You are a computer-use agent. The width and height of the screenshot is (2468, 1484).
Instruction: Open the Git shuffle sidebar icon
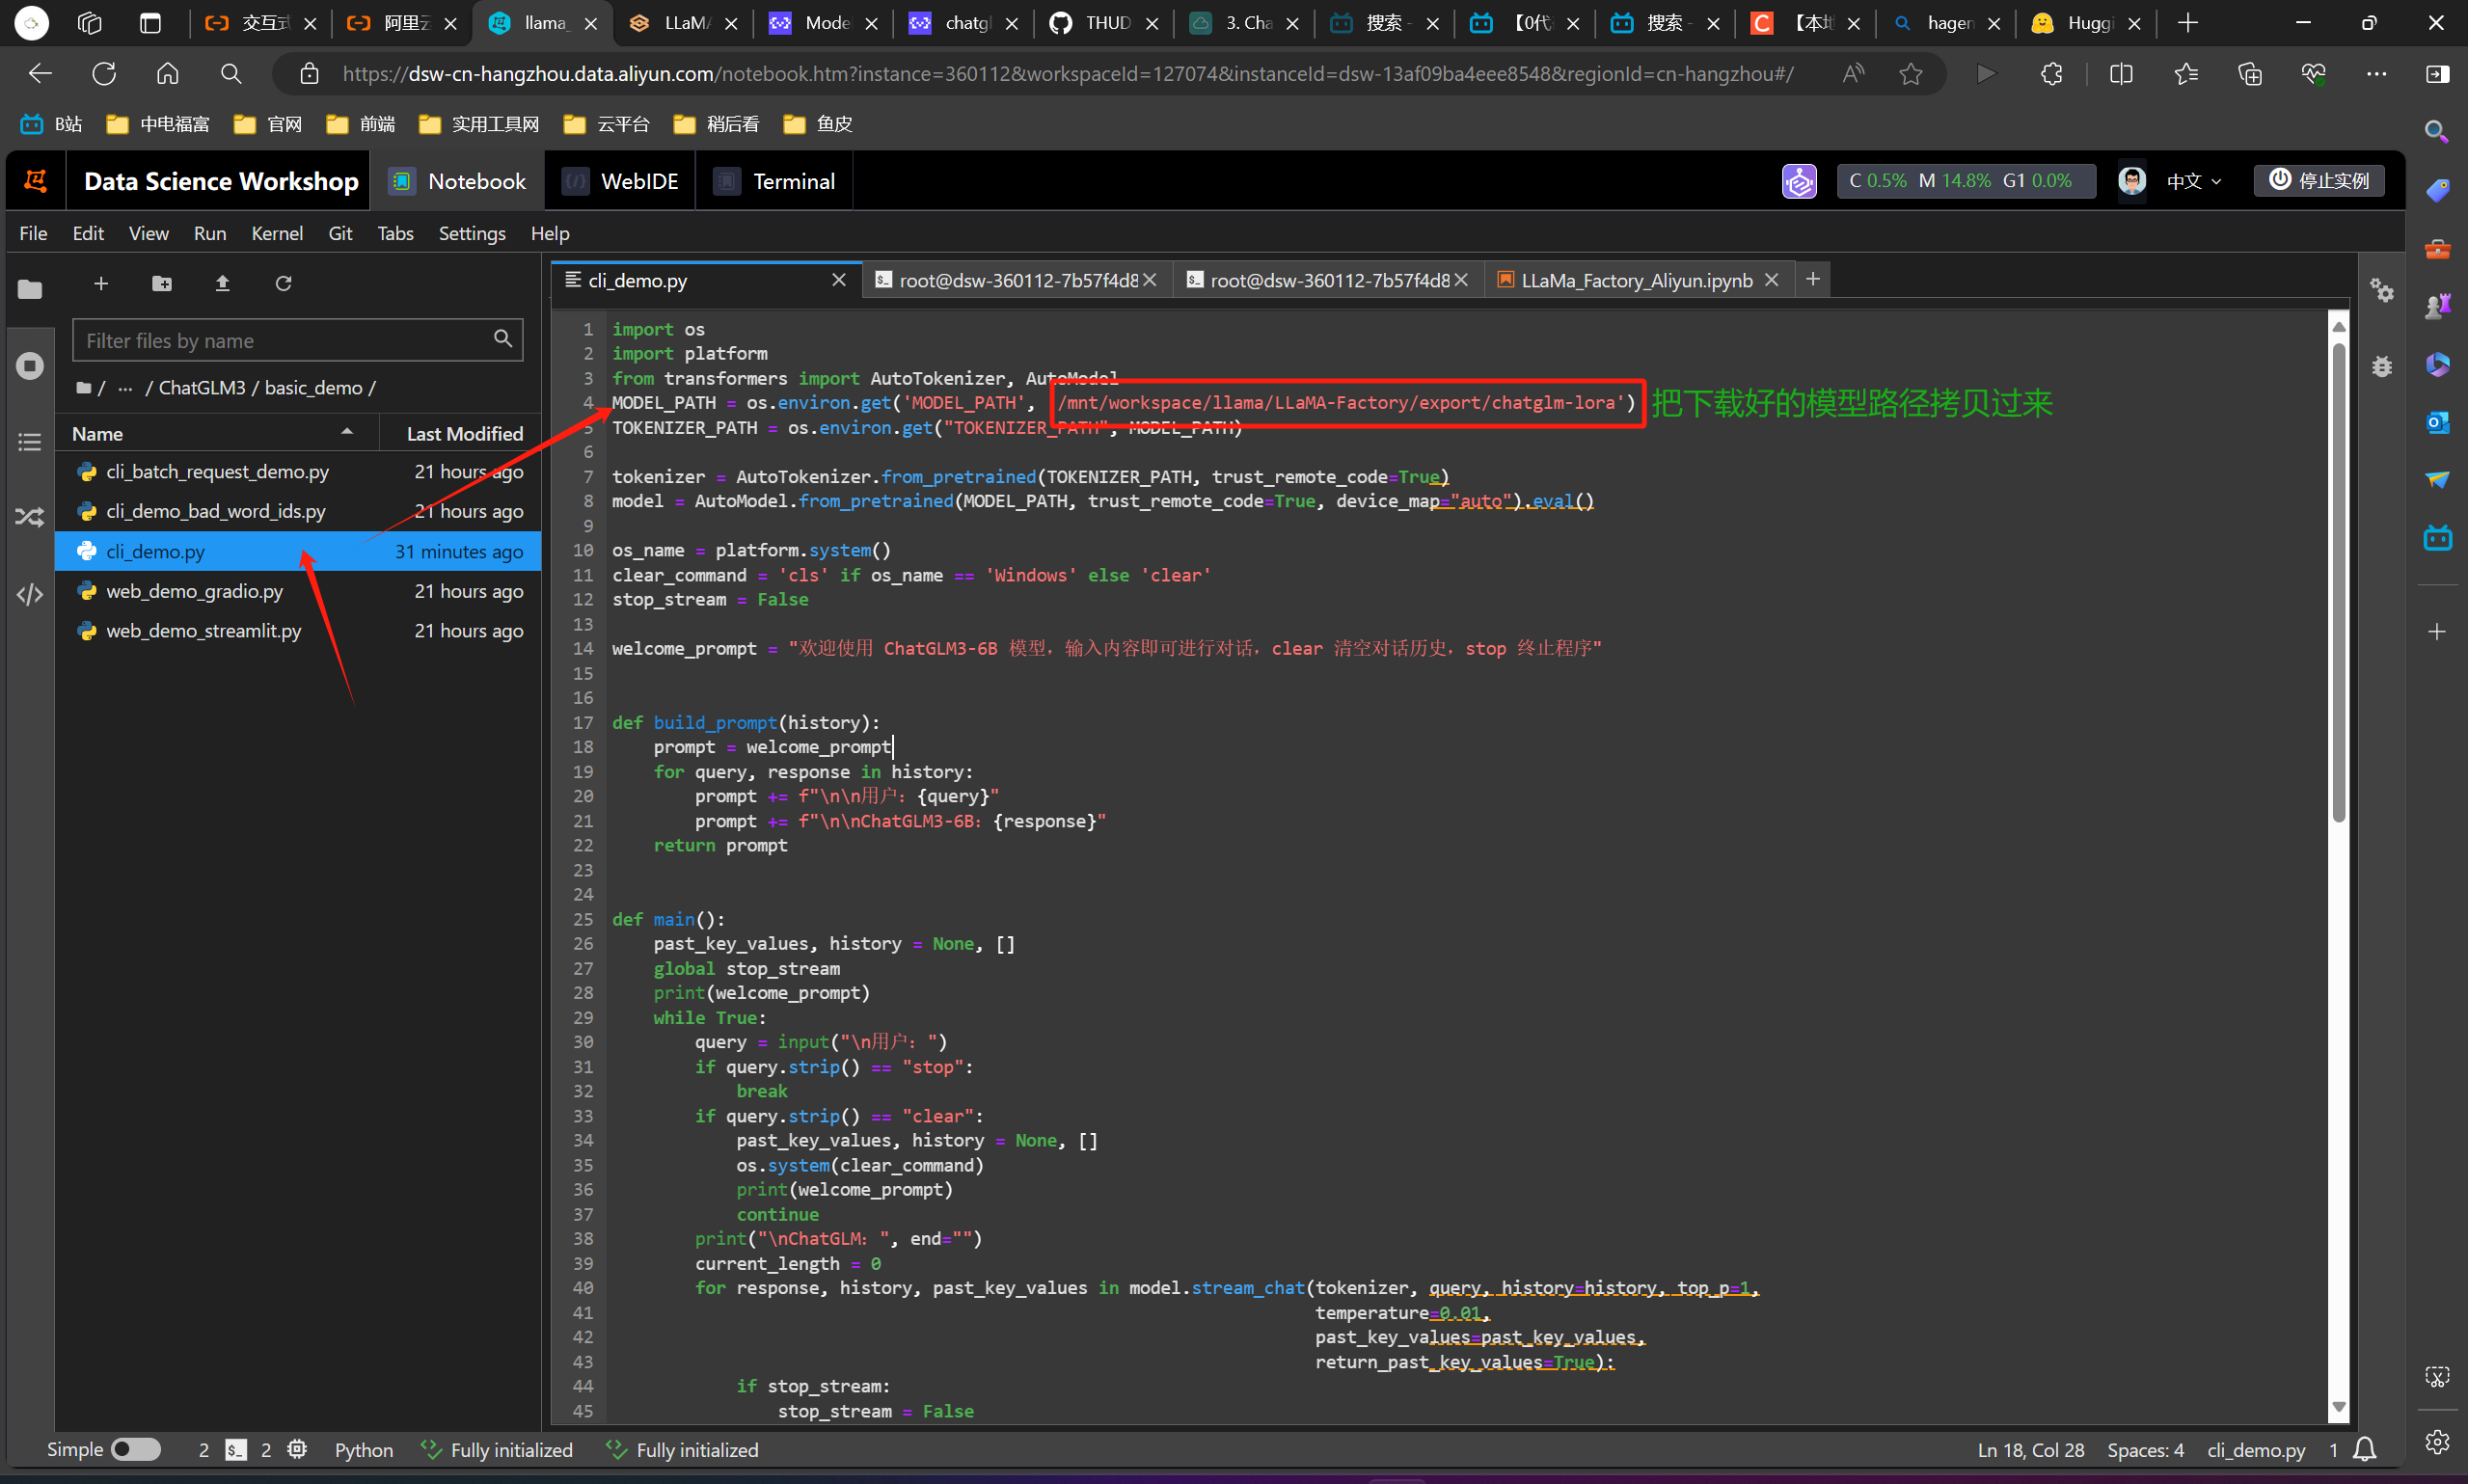(30, 517)
